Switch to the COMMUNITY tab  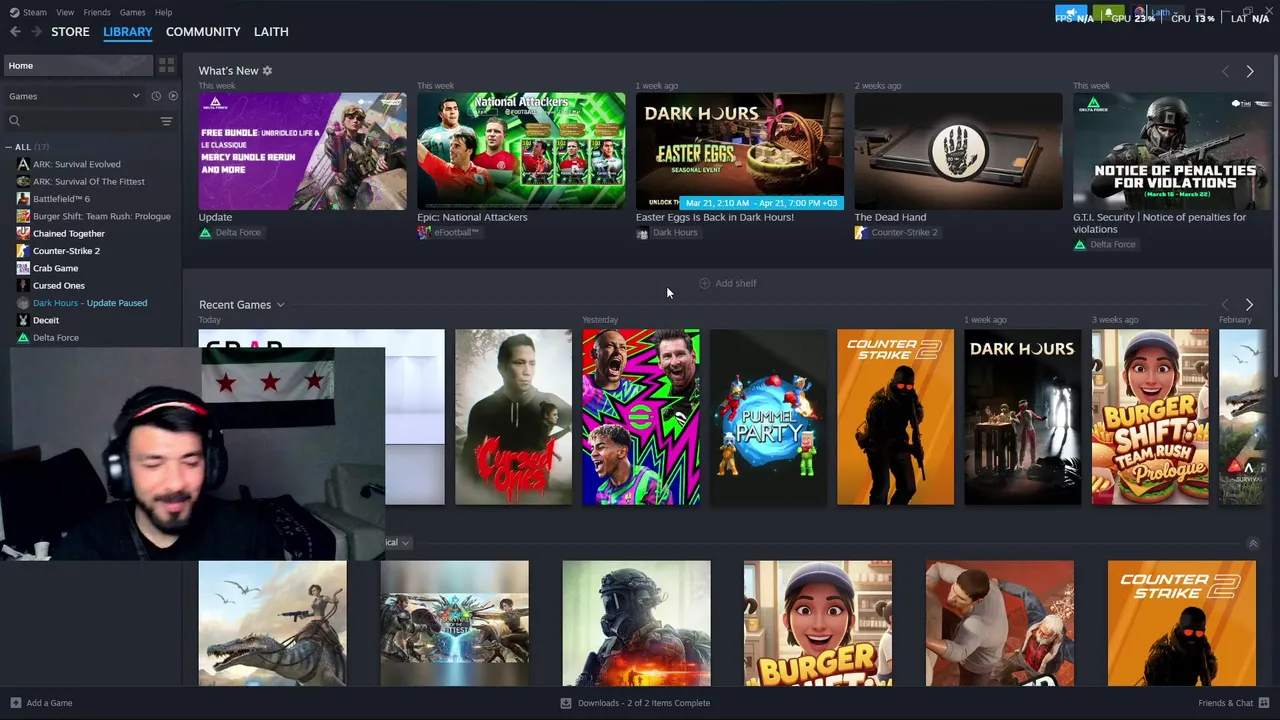point(203,32)
